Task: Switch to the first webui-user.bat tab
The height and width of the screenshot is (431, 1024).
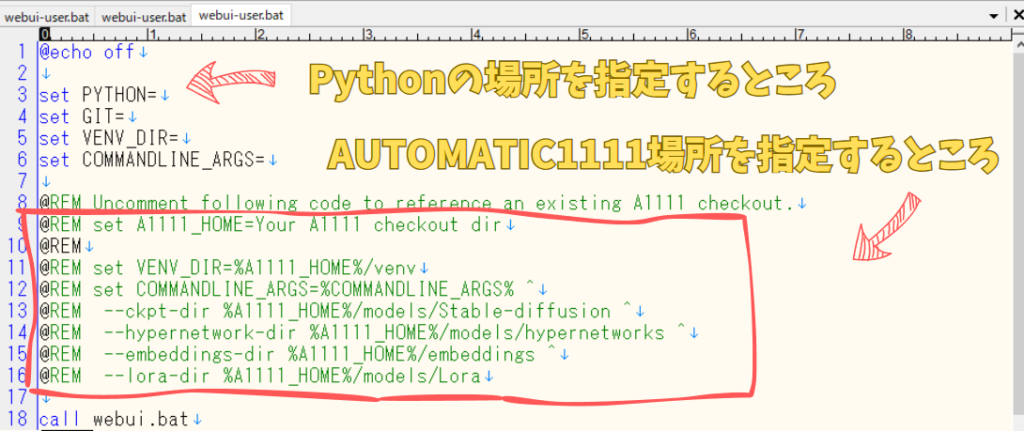Action: 48,17
